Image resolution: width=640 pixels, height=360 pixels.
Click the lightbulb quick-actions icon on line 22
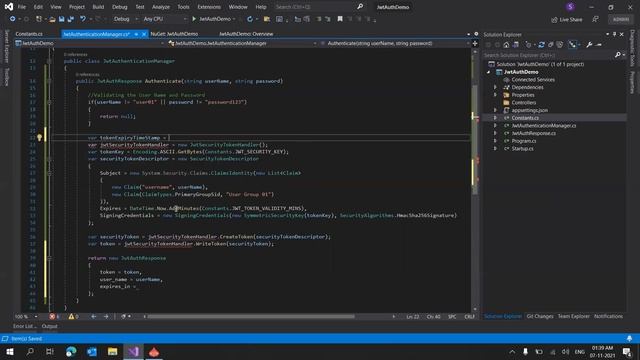tap(40, 138)
